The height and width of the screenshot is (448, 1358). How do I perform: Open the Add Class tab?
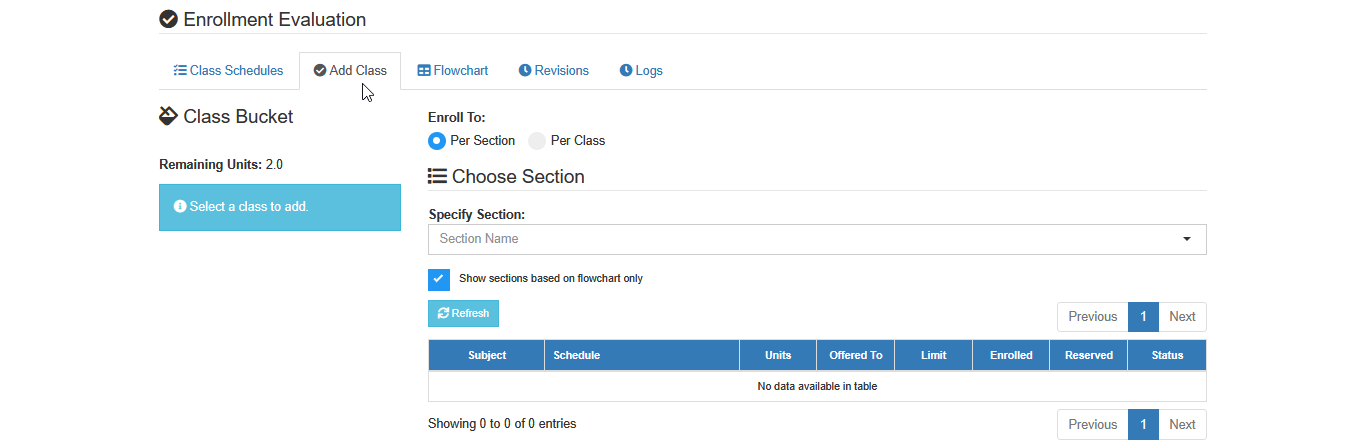(x=350, y=71)
